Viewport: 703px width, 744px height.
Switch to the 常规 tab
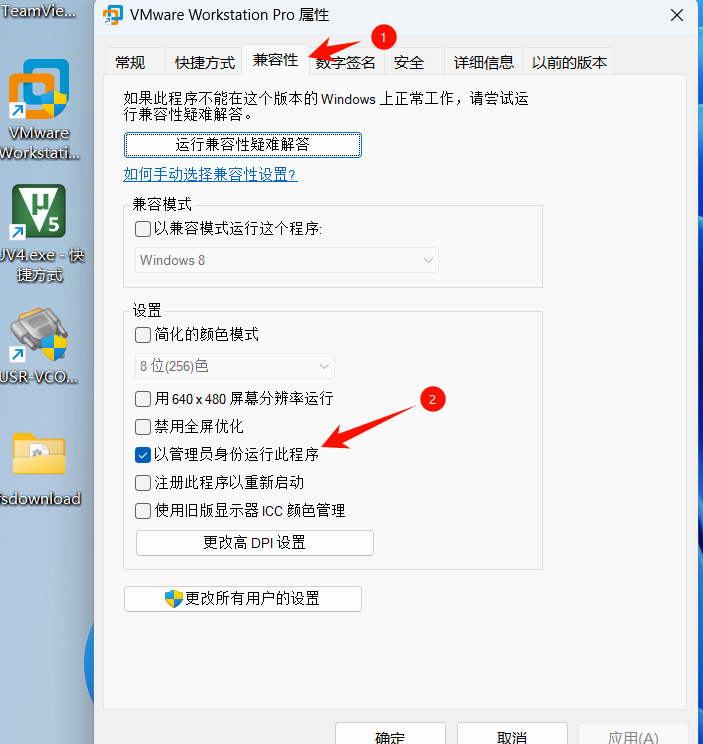click(x=130, y=62)
